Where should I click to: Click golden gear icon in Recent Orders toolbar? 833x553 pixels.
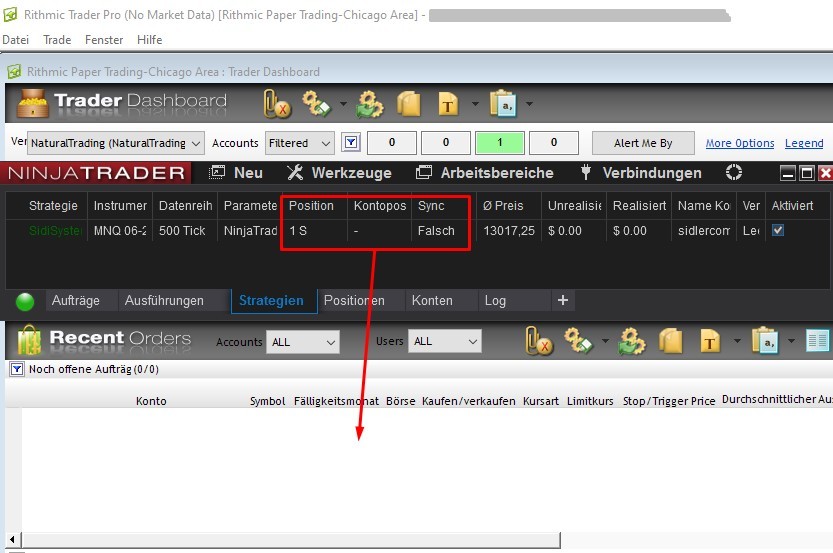click(631, 341)
